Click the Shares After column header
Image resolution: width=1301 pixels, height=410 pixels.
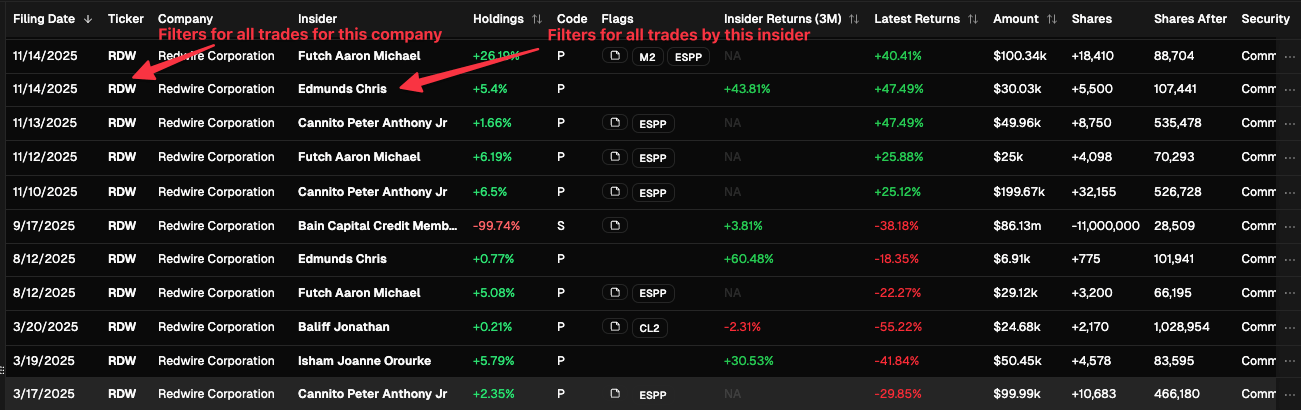[1190, 19]
